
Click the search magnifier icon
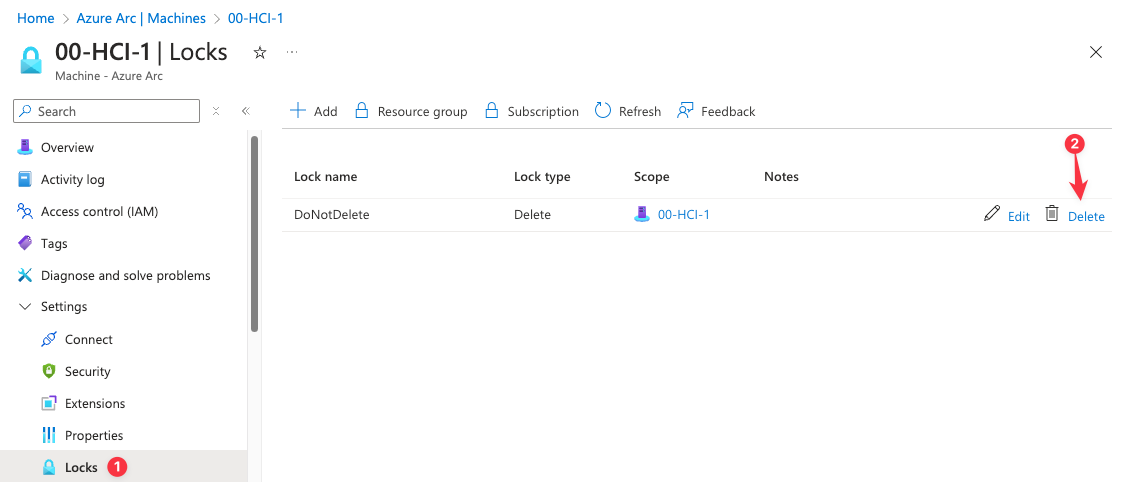(25, 111)
